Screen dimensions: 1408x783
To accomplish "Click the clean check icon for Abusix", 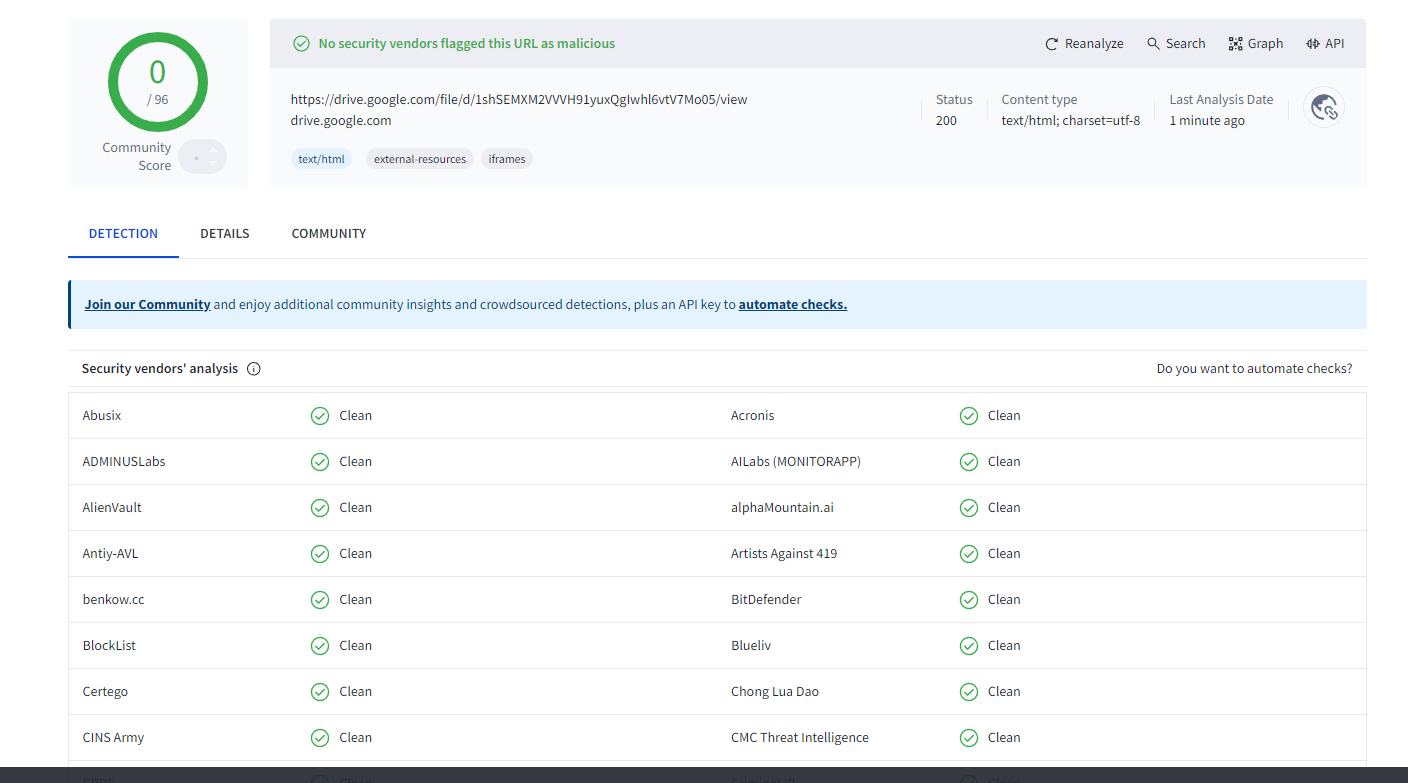I will 320,416.
